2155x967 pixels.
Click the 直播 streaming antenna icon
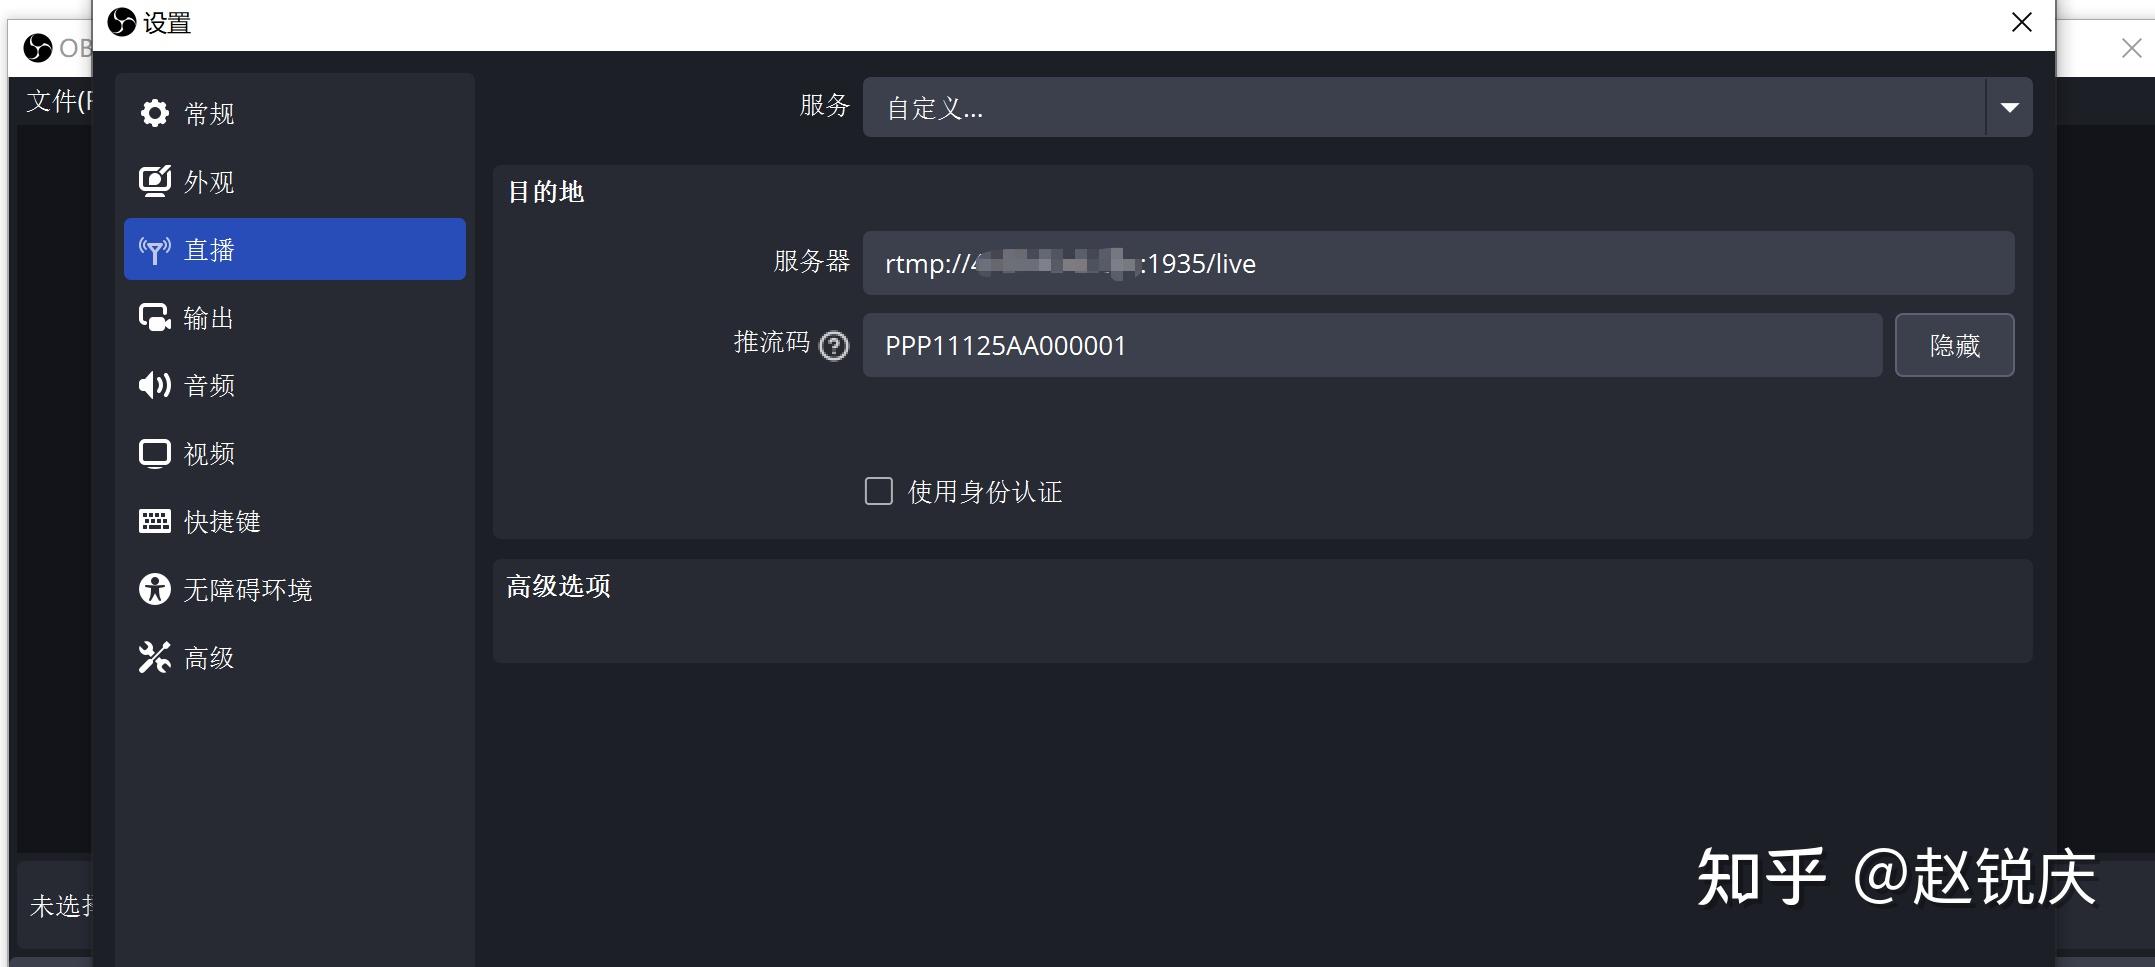point(155,249)
